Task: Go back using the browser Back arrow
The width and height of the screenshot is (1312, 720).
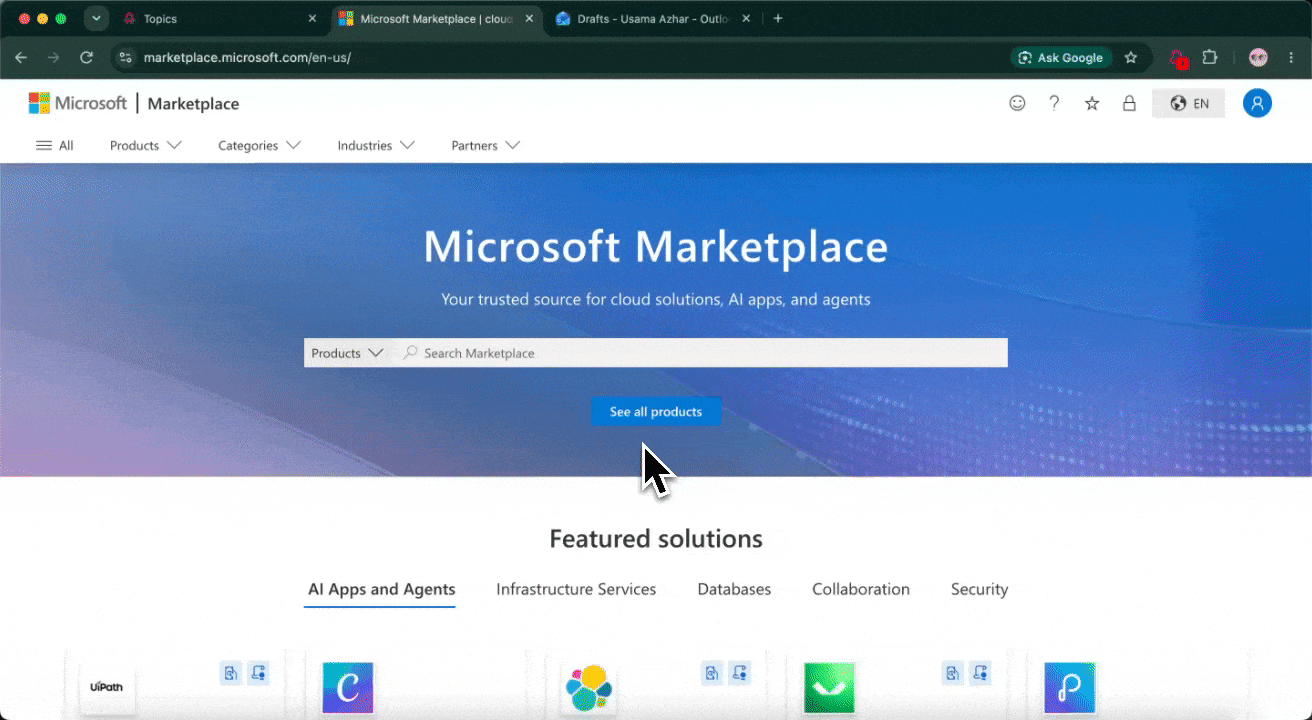Action: (21, 58)
